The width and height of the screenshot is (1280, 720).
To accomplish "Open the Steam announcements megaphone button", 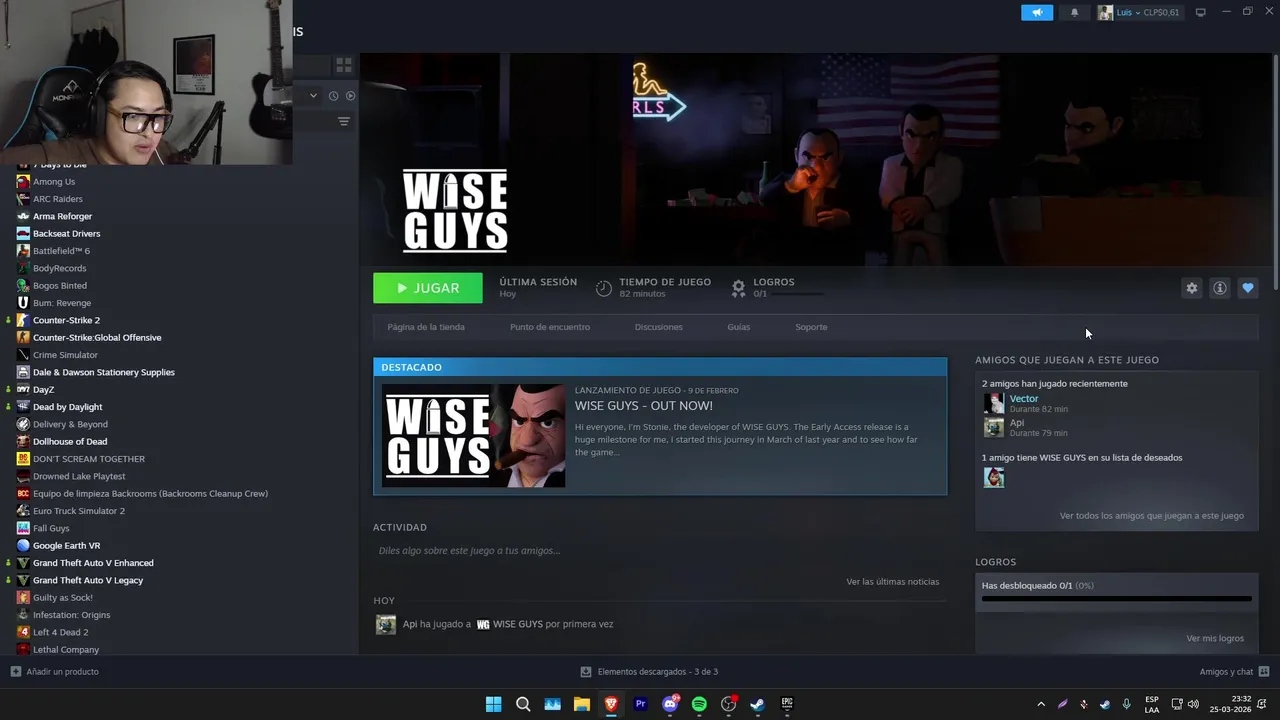I will (x=1037, y=12).
